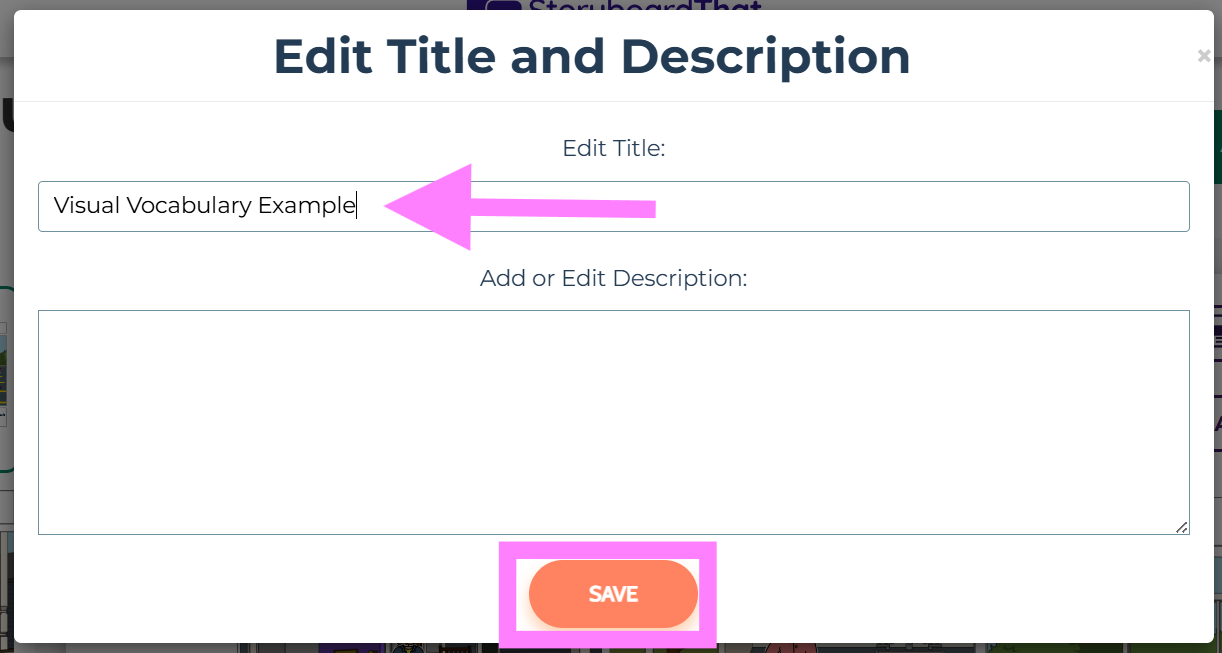Click the "Edit Title:" label
This screenshot has height=653, width=1222.
[x=613, y=149]
